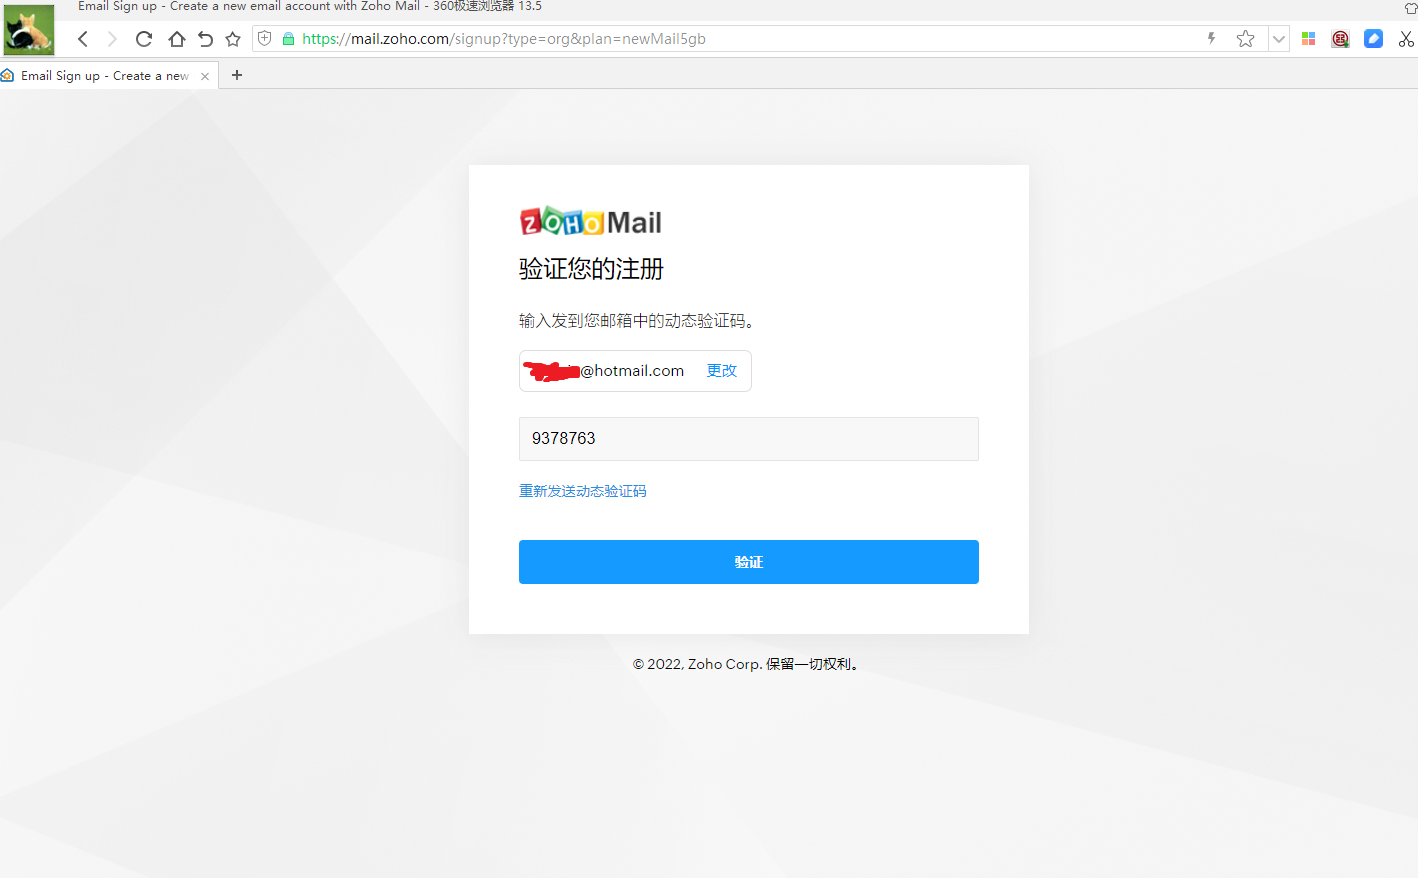Click the verification code field with 9378763
Screen dimensions: 1418x878
[748, 439]
